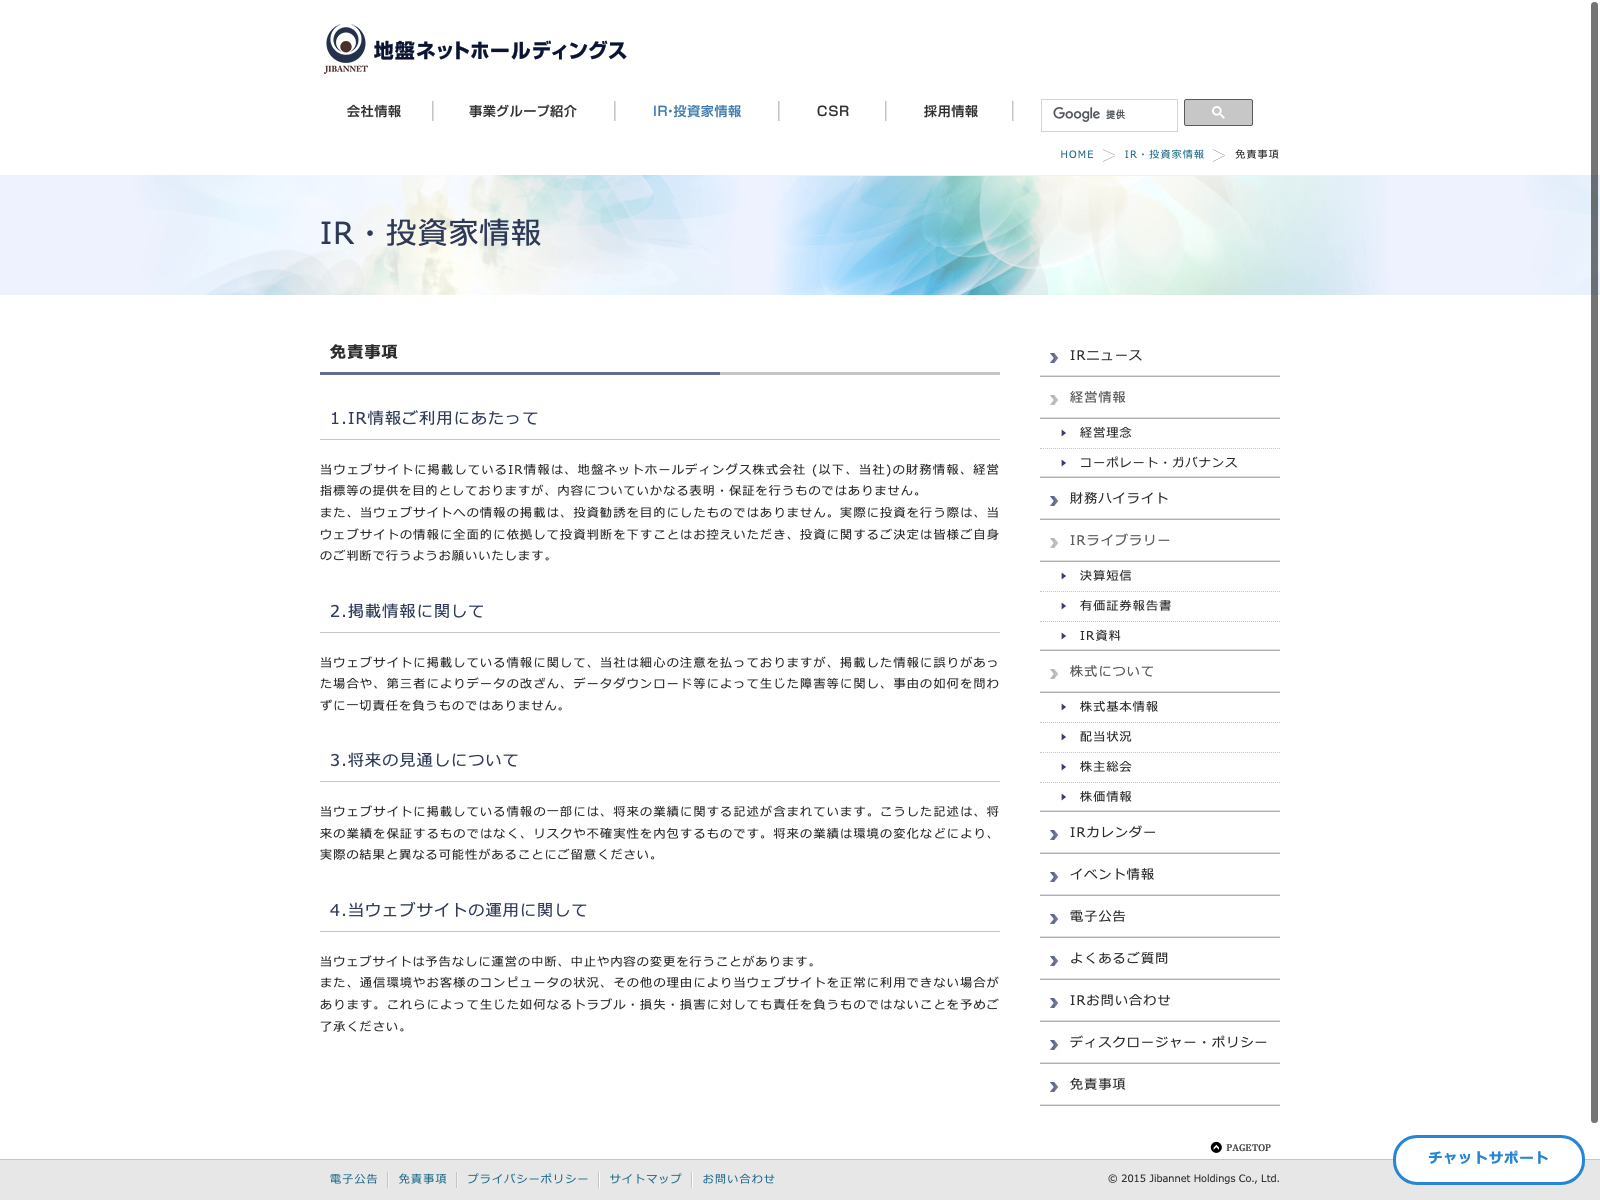Open the 事業グループ紹介 navigation menu
This screenshot has width=1600, height=1200.
[523, 112]
